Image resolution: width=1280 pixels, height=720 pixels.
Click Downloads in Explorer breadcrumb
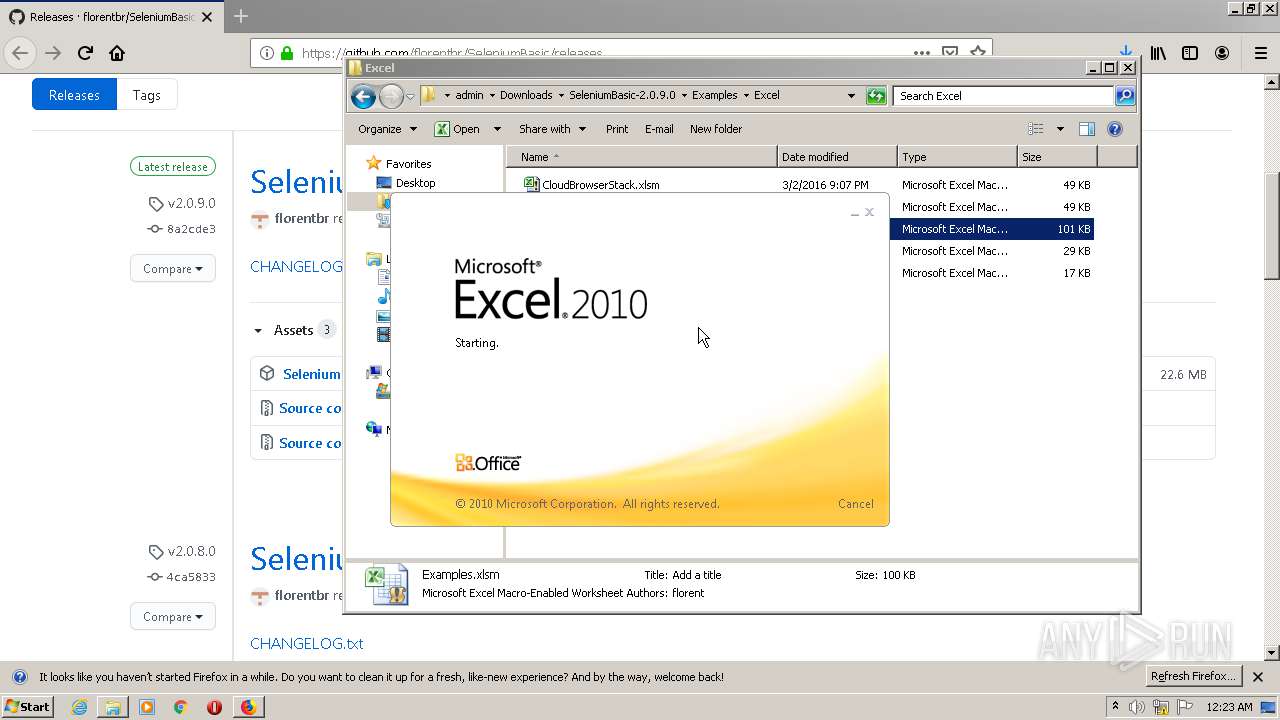[x=526, y=95]
